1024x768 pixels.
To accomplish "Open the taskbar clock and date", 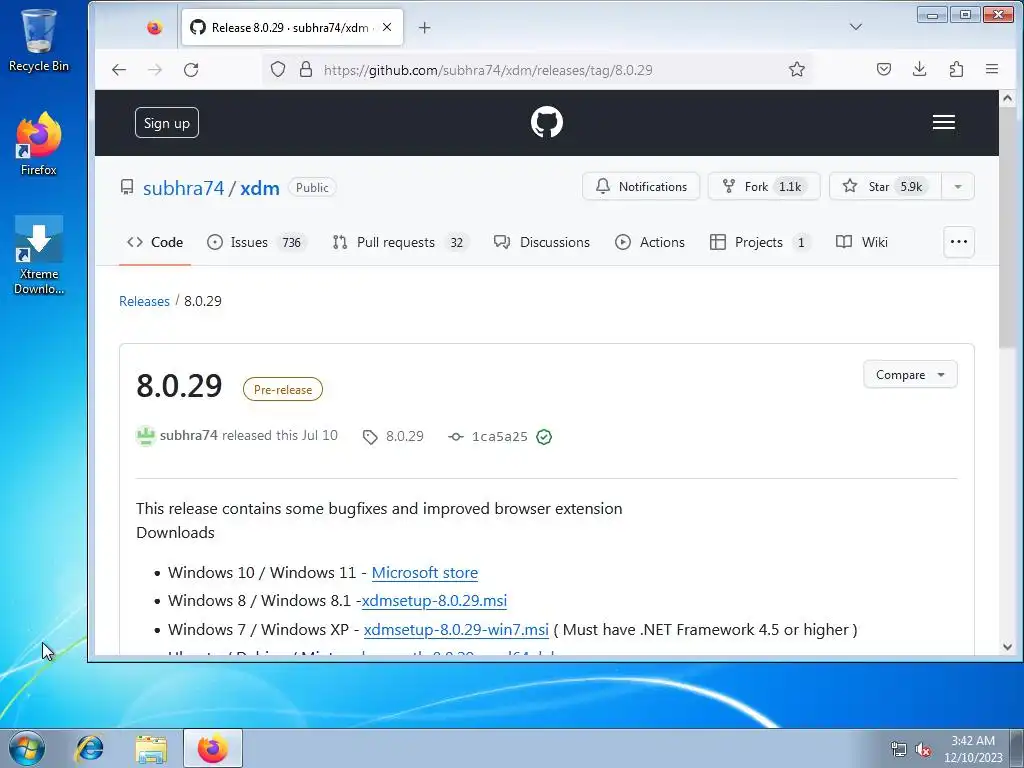I will click(x=973, y=749).
